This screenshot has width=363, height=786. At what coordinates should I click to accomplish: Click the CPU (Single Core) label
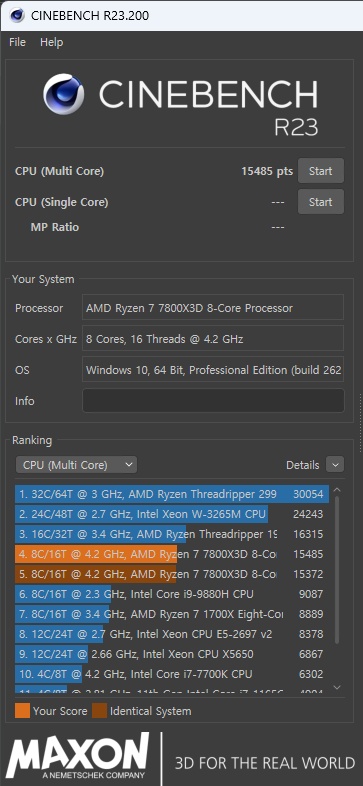[x=62, y=203]
